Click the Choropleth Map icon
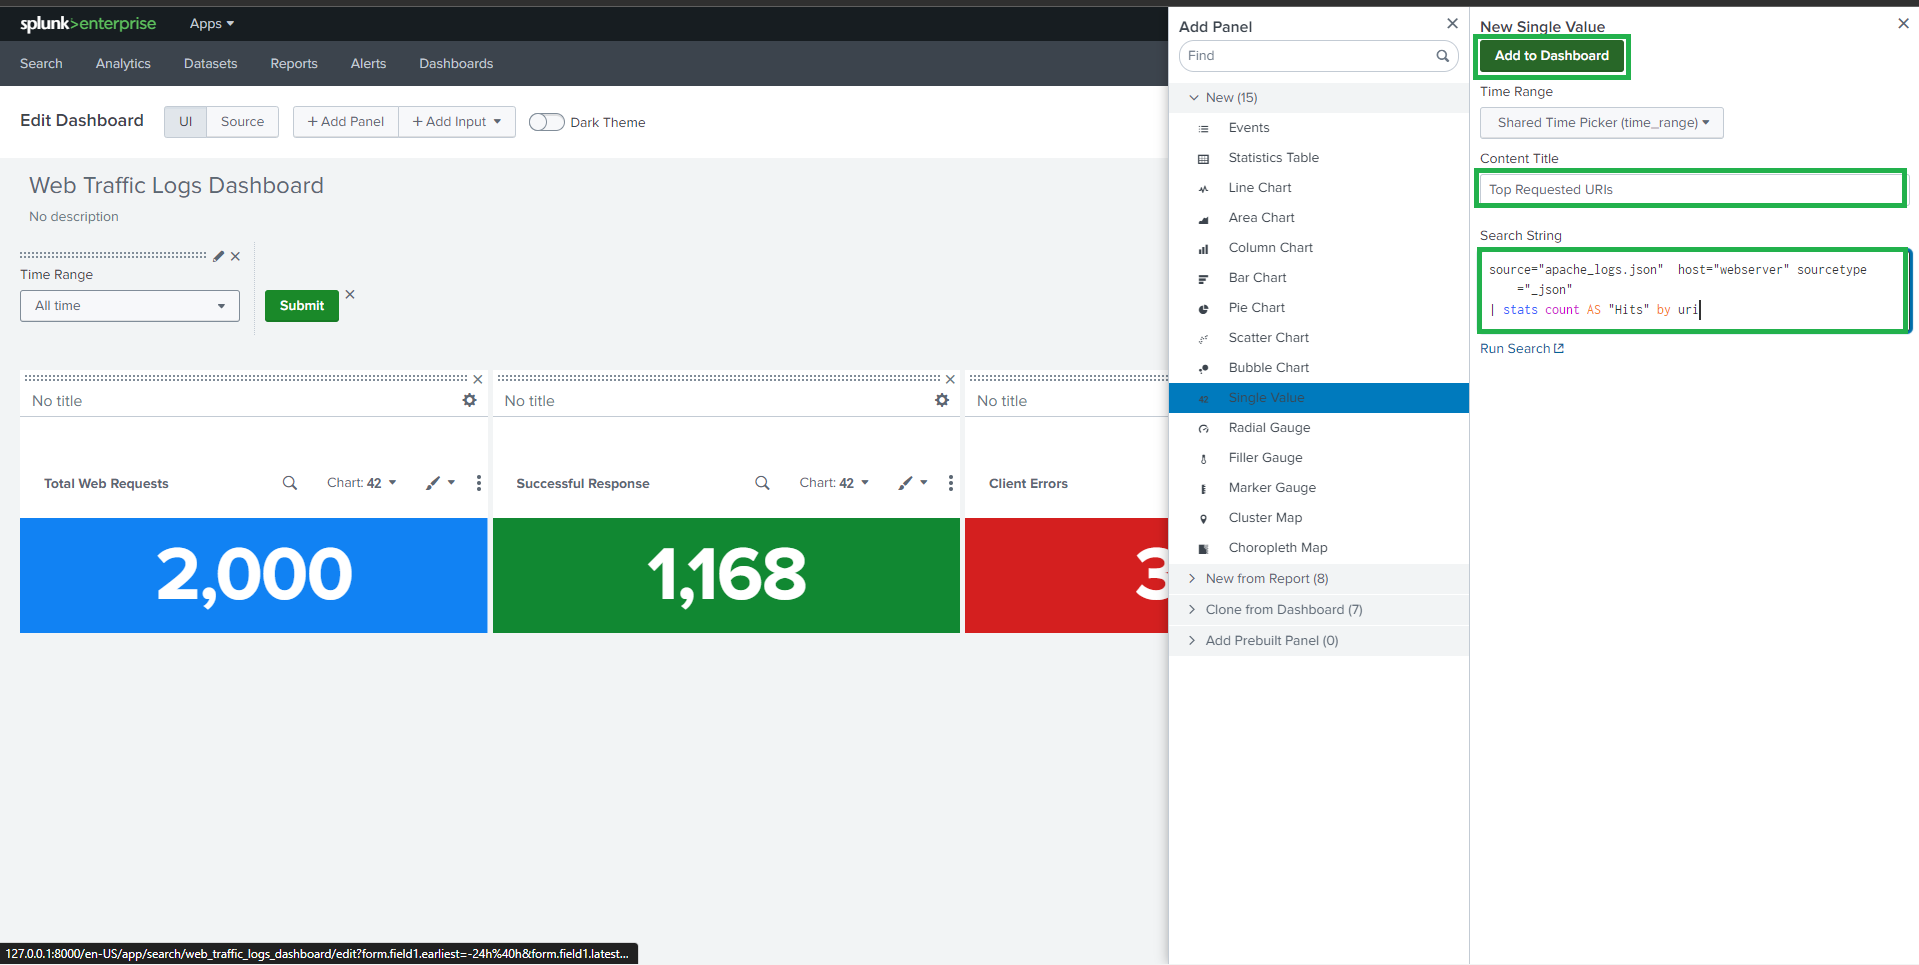Screen dimensions: 1919x965 (x=1203, y=548)
